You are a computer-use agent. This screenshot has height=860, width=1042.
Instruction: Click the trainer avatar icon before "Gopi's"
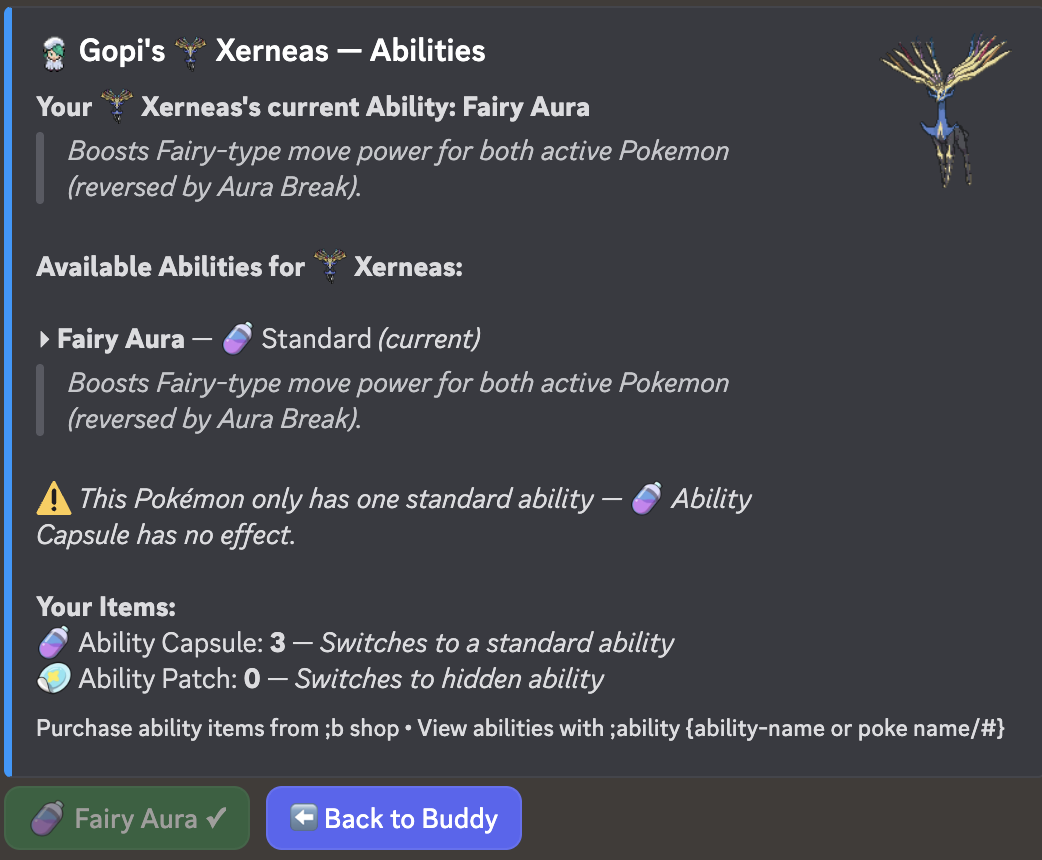[54, 51]
